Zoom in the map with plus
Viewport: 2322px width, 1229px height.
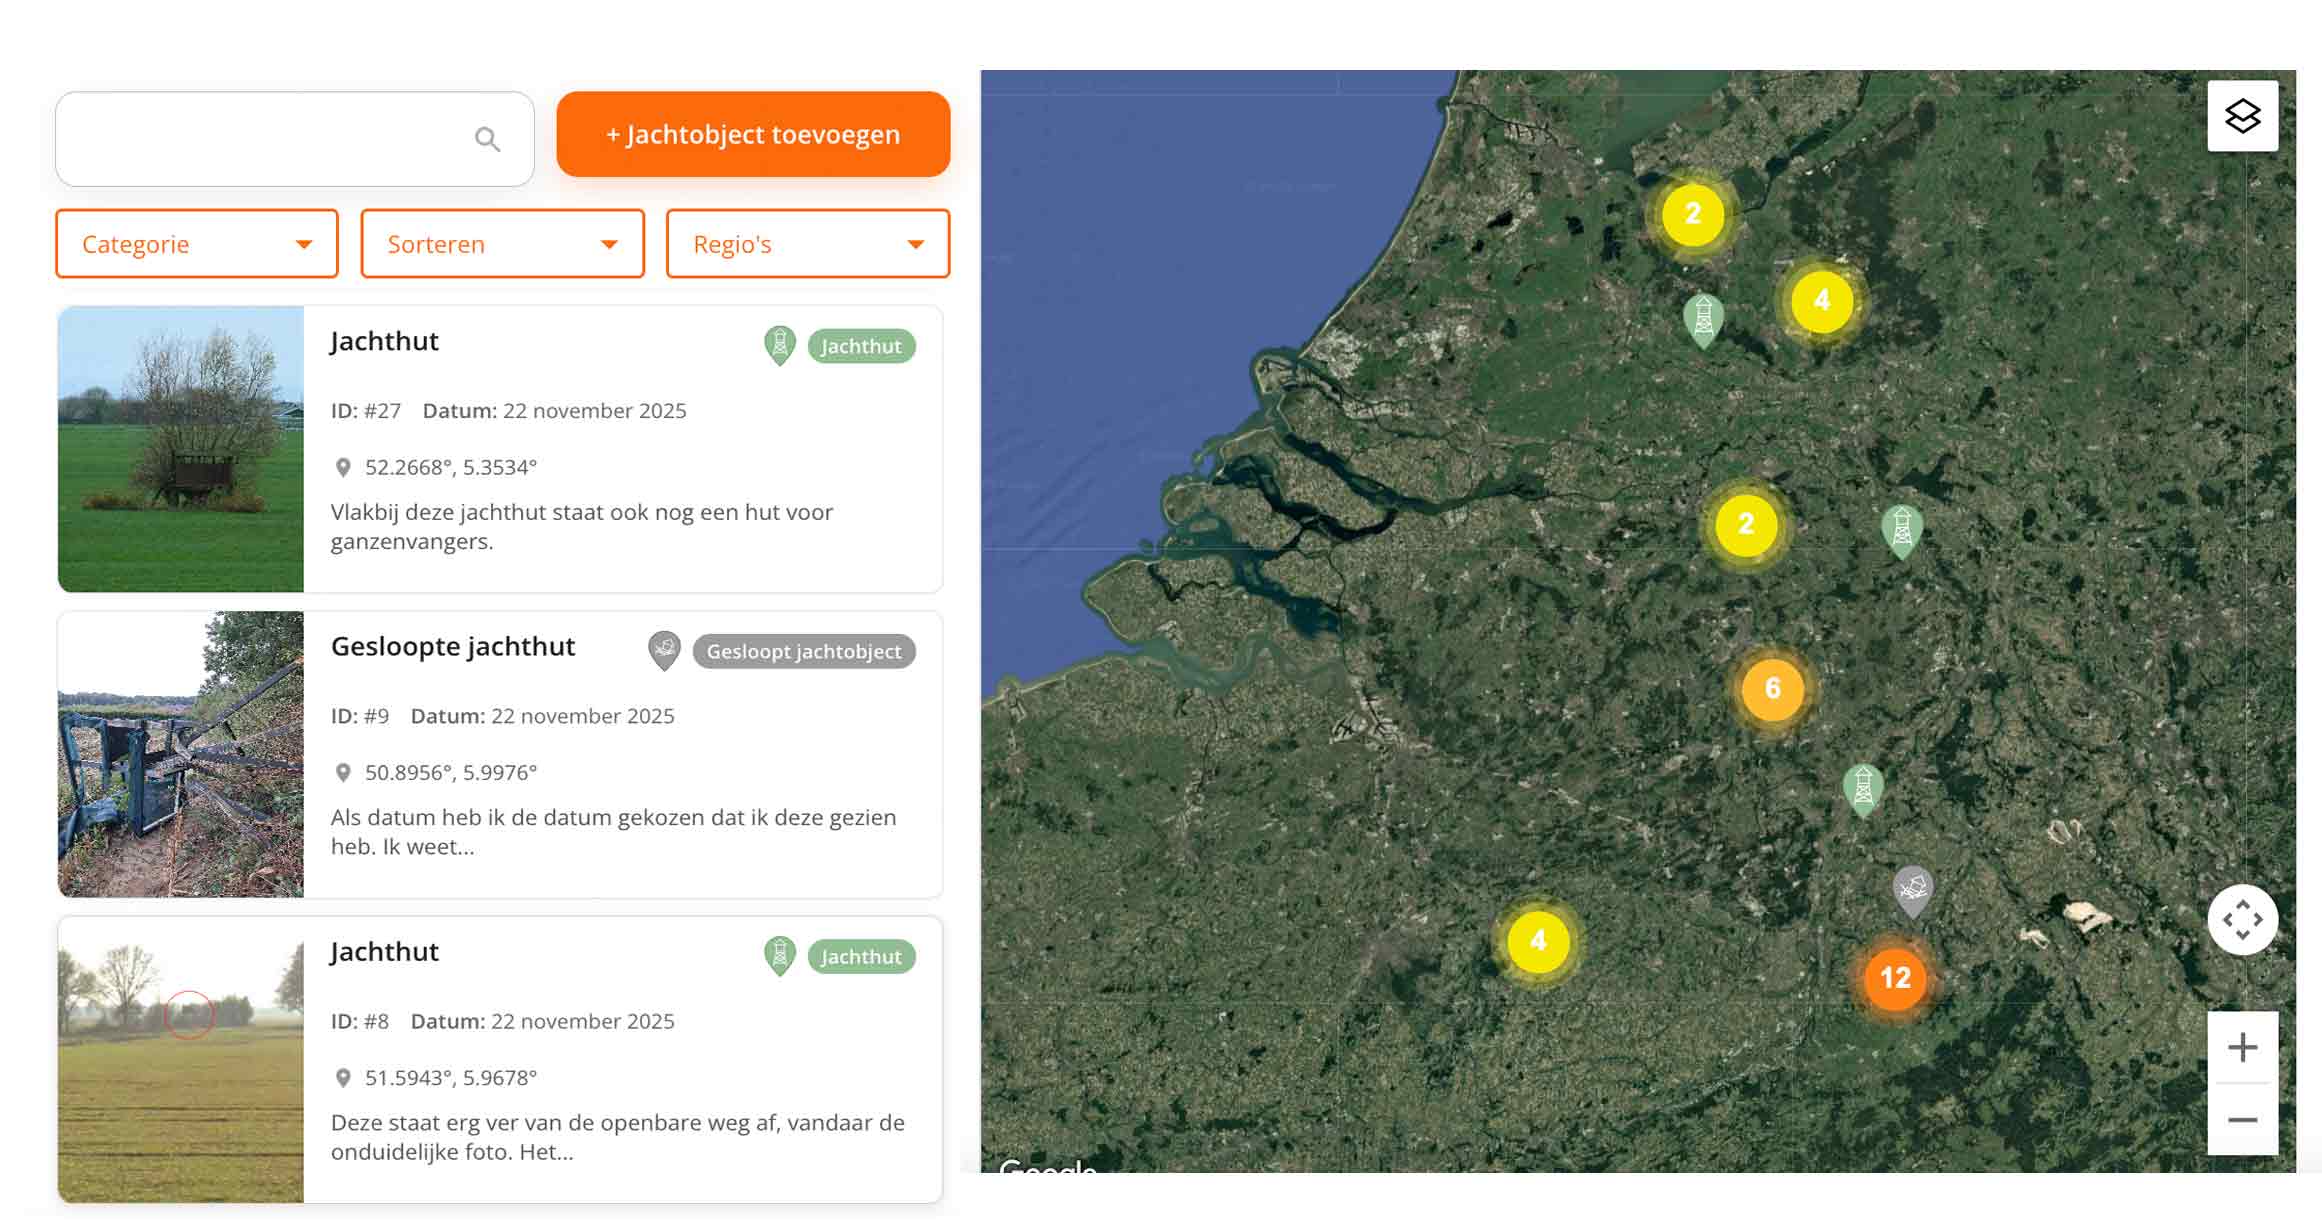[x=2242, y=1047]
